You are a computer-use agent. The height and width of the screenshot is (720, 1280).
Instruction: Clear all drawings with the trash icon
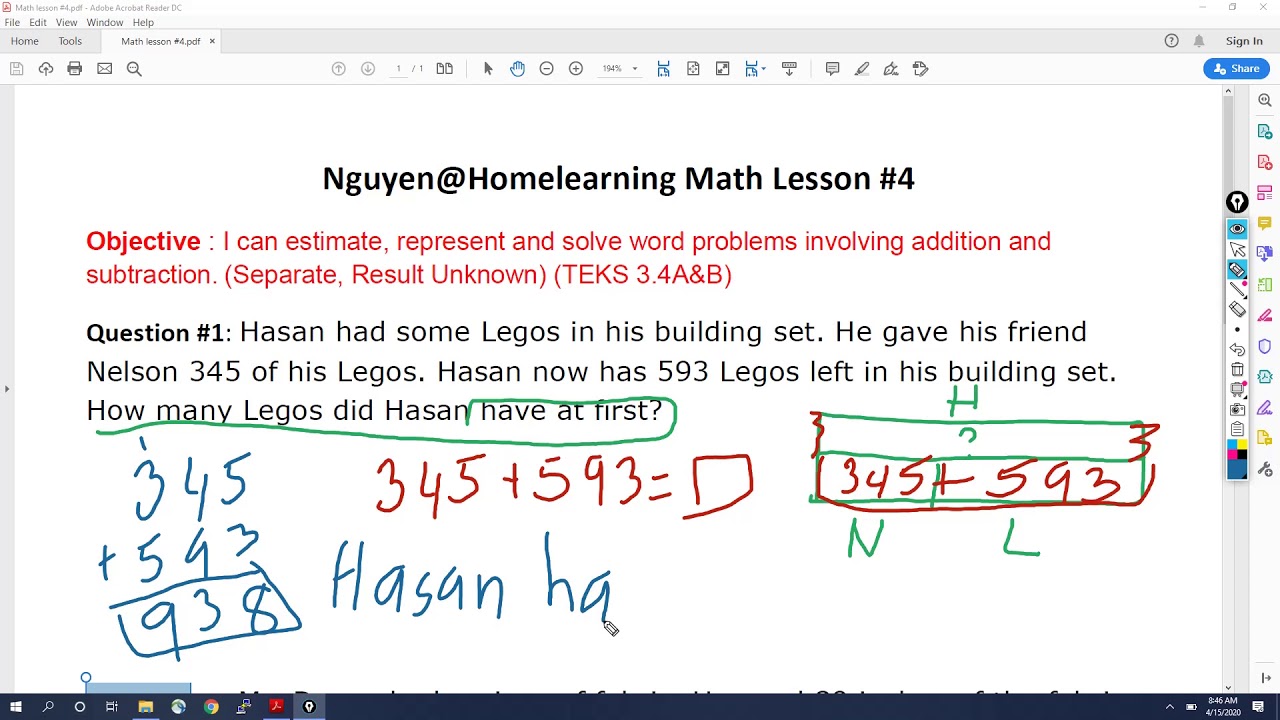(x=1237, y=370)
